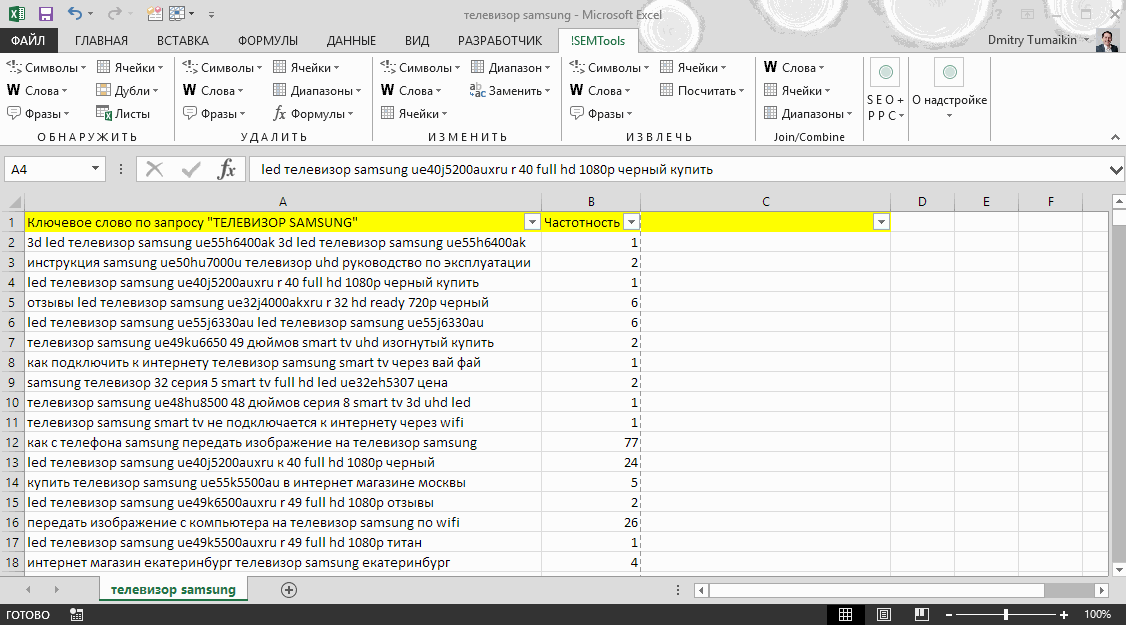Click the zoom in plus button

(x=1064, y=615)
